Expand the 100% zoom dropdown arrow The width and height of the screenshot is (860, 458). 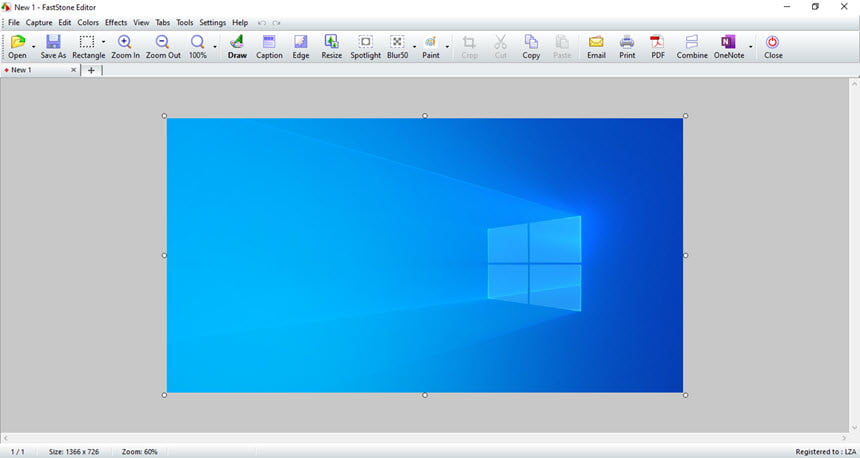214,47
